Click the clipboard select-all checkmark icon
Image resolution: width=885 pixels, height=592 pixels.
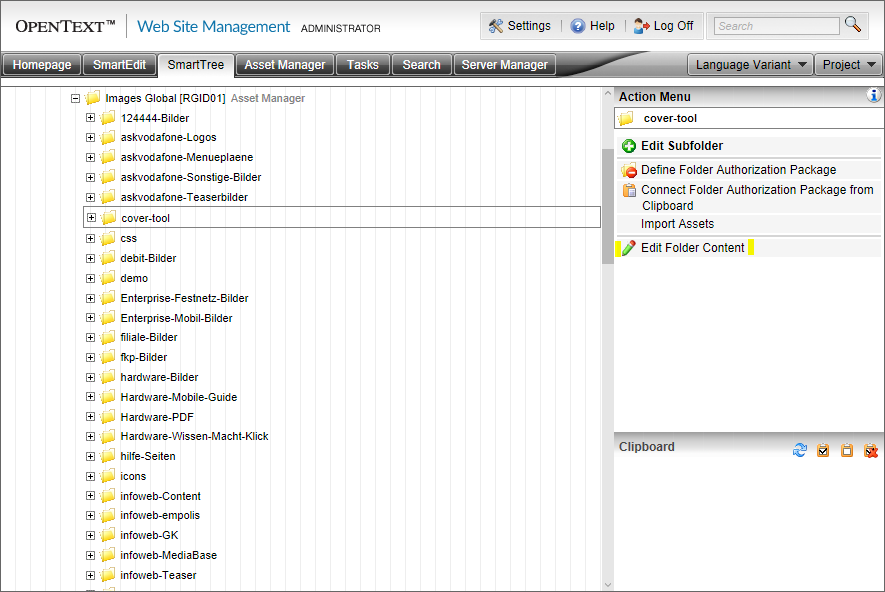coord(823,450)
